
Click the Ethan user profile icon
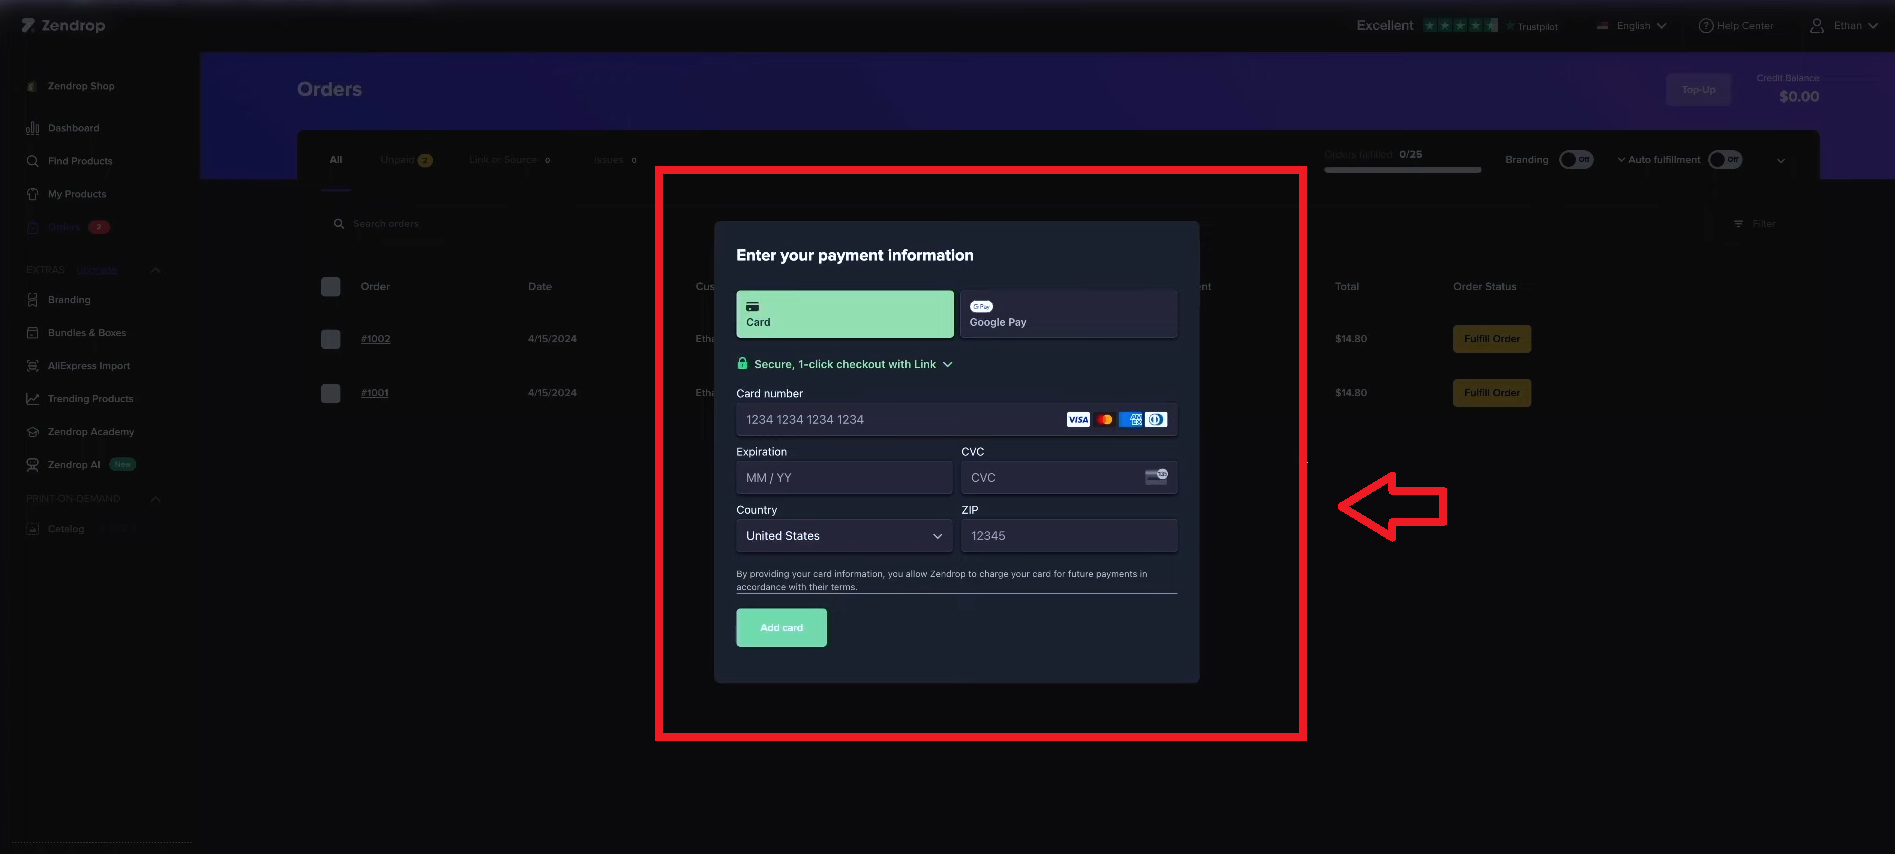(x=1817, y=26)
